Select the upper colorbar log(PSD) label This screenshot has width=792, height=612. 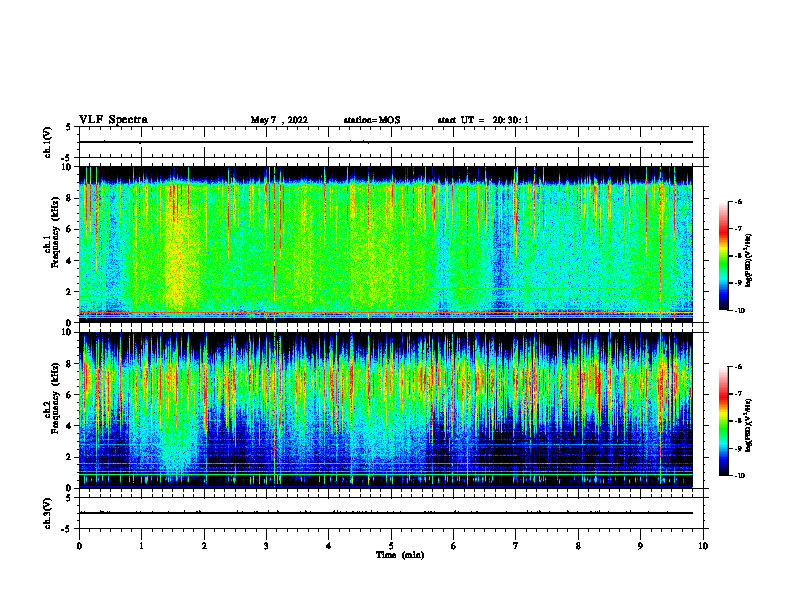(x=748, y=261)
